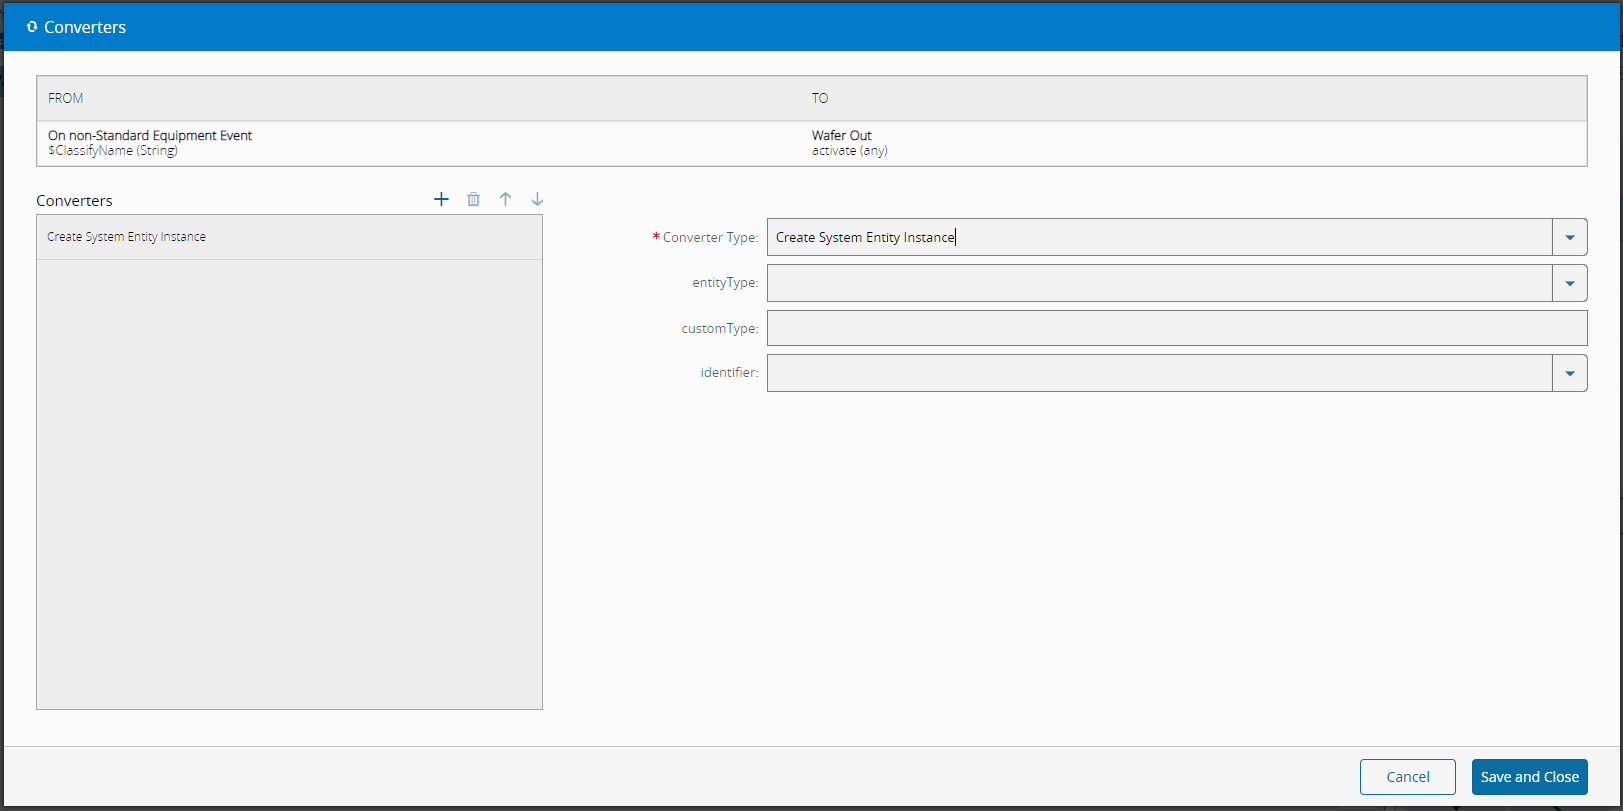
Task: Click the Converters icon in the title bar
Action: (32, 27)
